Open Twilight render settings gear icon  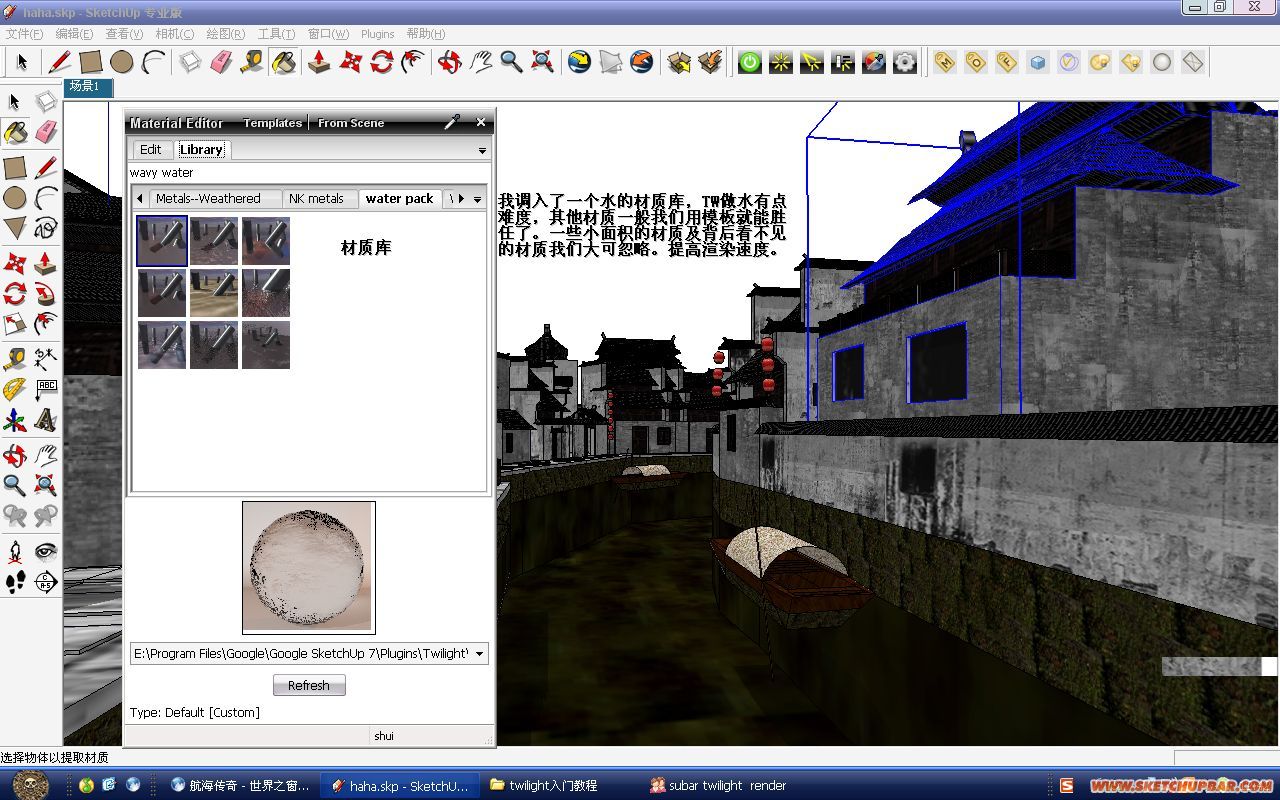905,62
